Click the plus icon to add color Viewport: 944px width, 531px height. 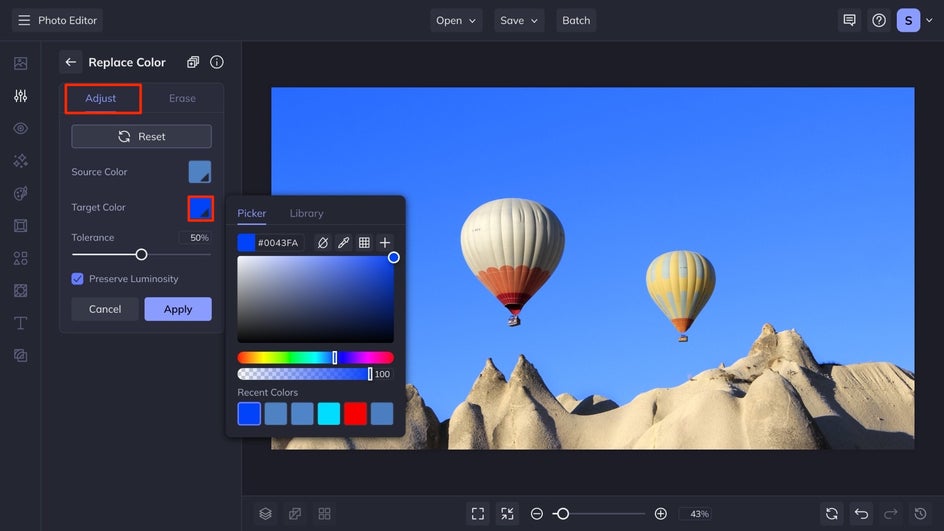(385, 243)
